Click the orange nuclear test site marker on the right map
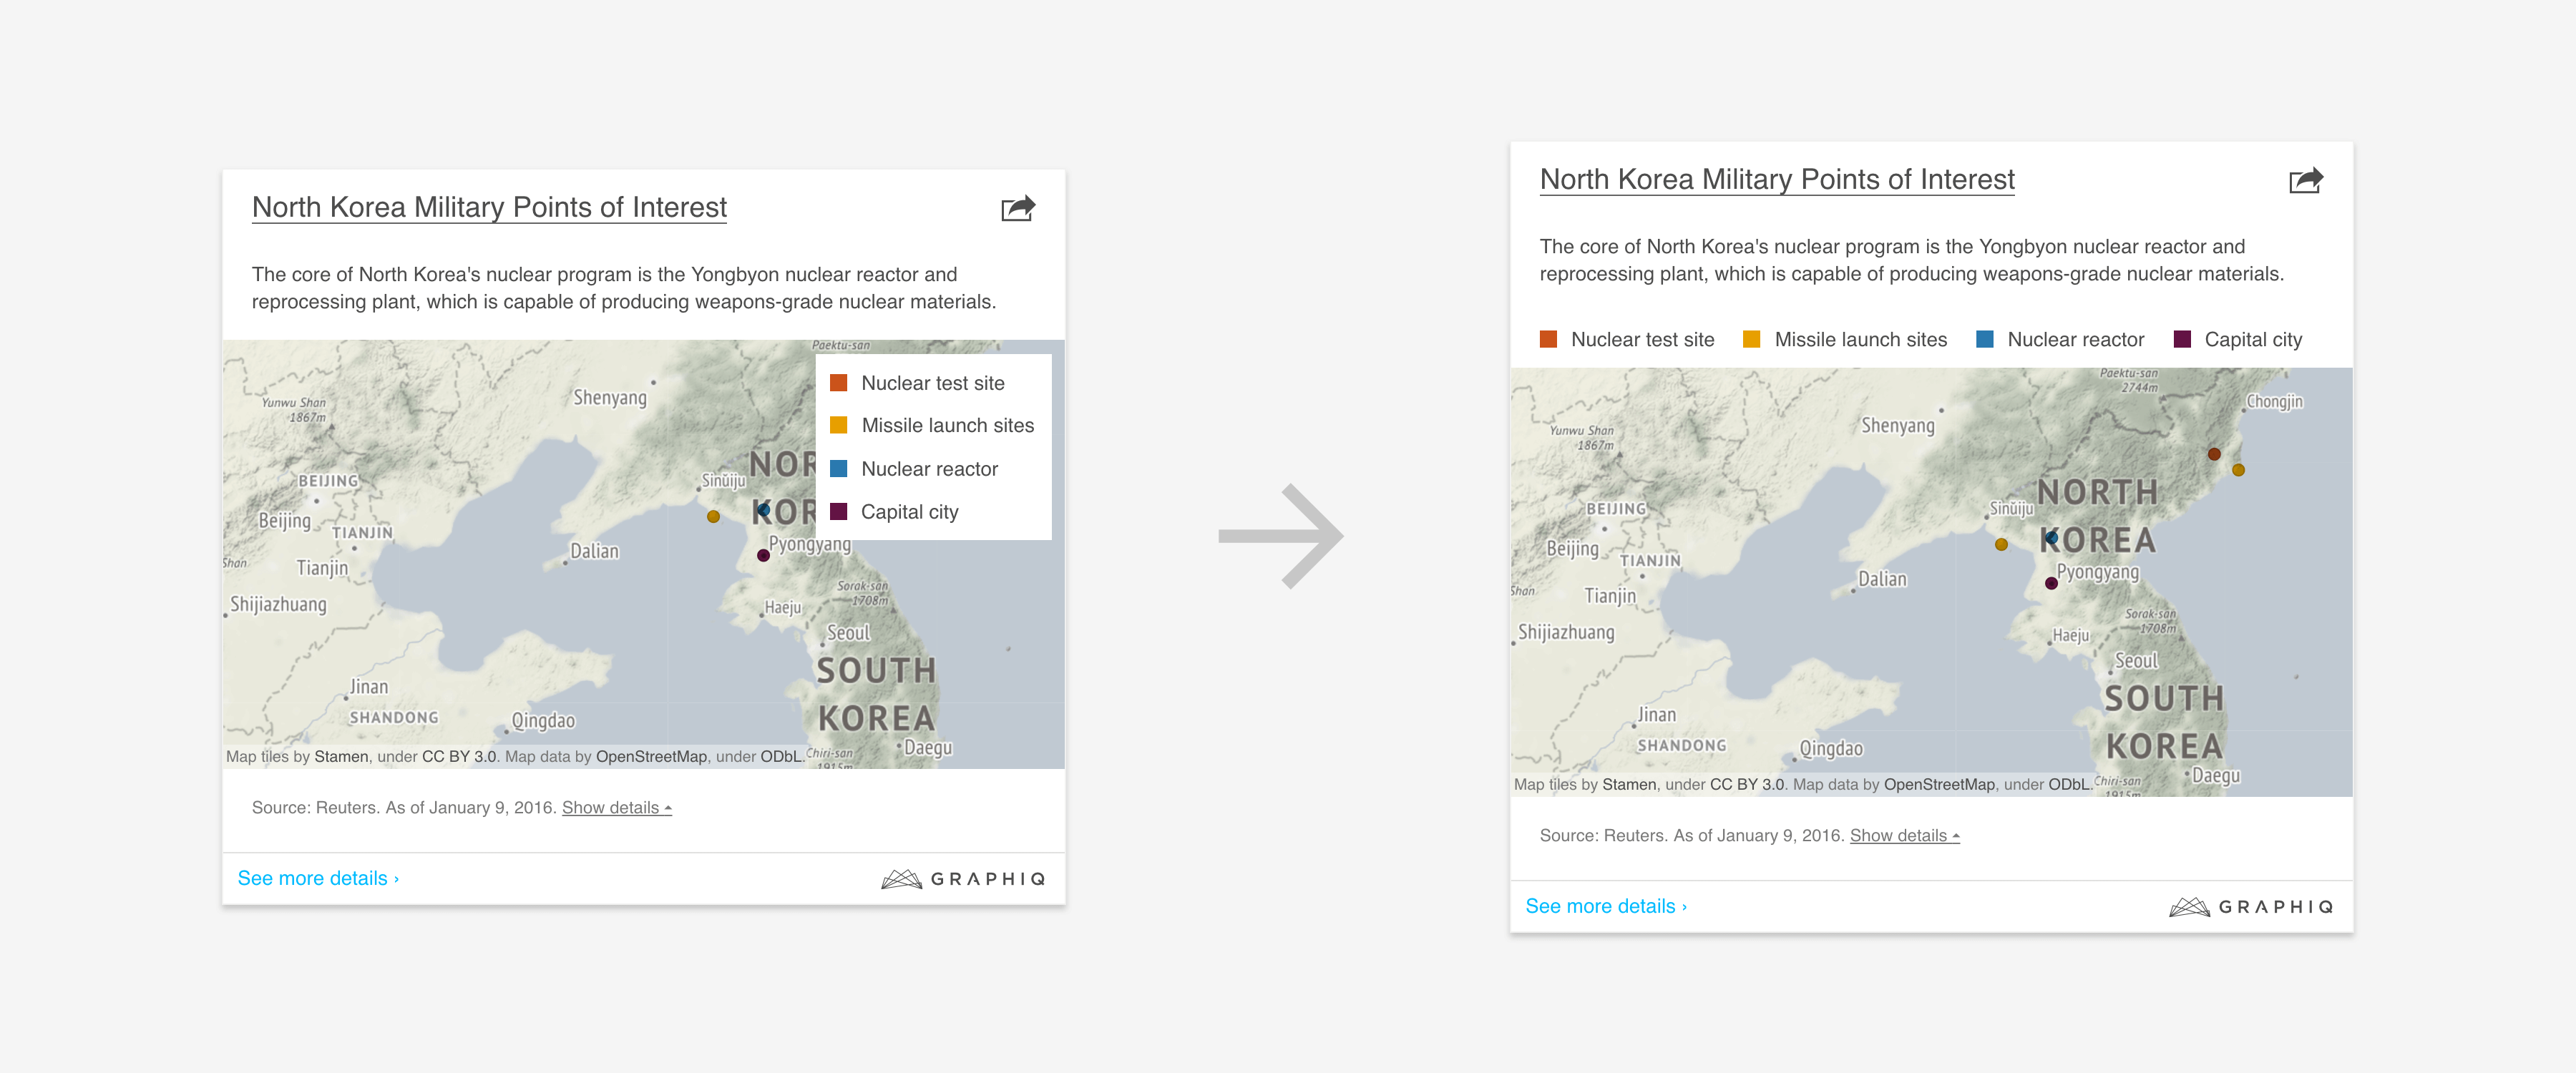The width and height of the screenshot is (2576, 1073). point(2214,454)
